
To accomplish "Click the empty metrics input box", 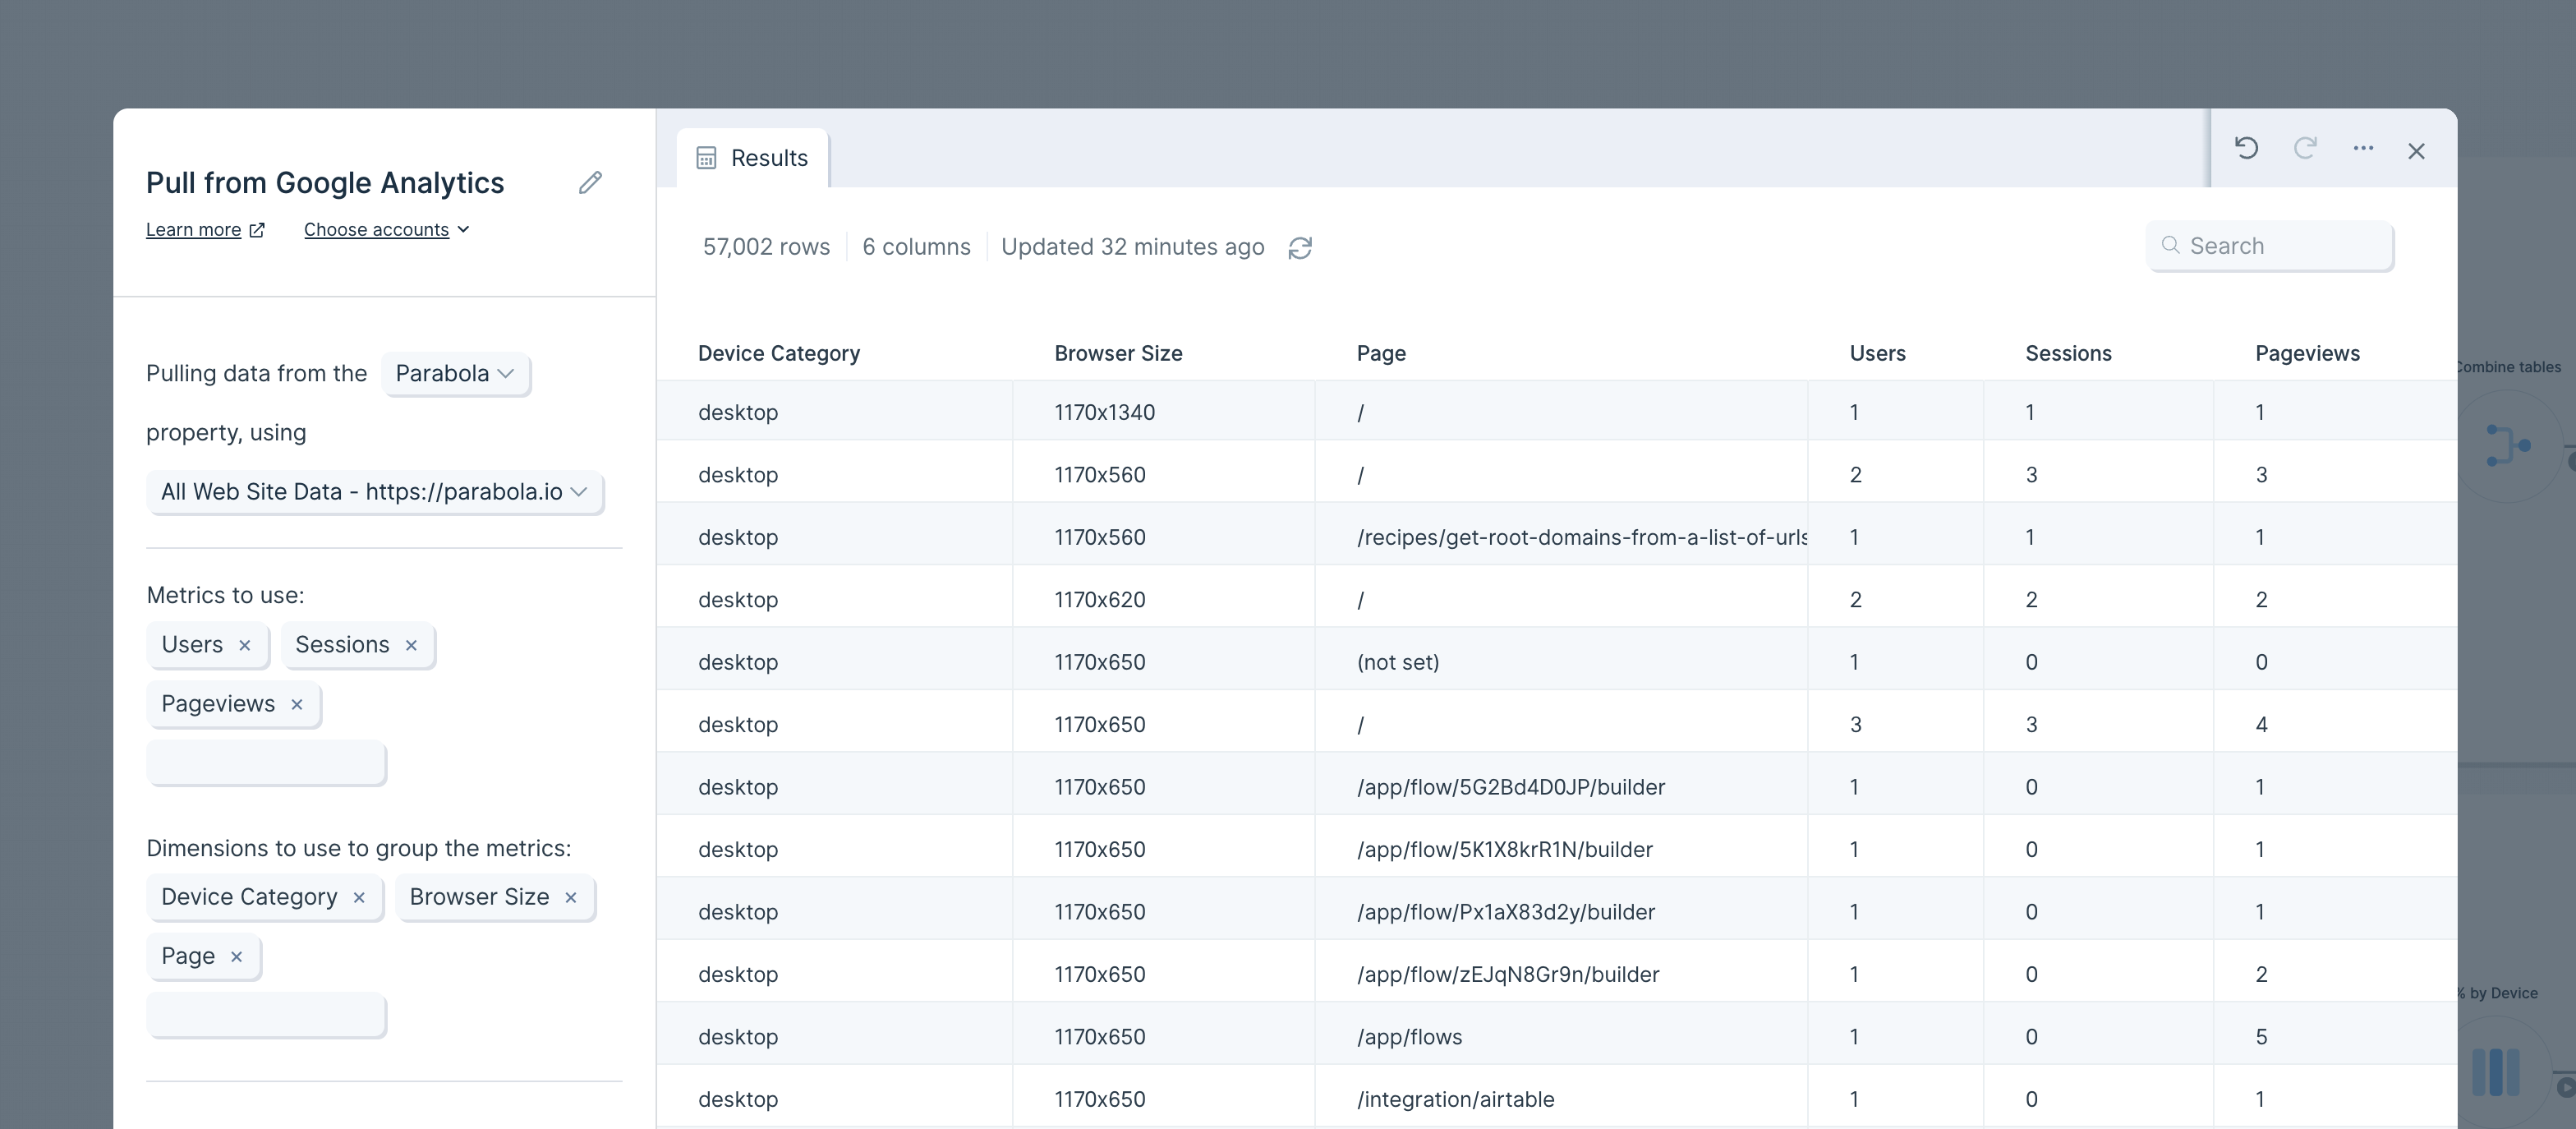I will point(266,763).
